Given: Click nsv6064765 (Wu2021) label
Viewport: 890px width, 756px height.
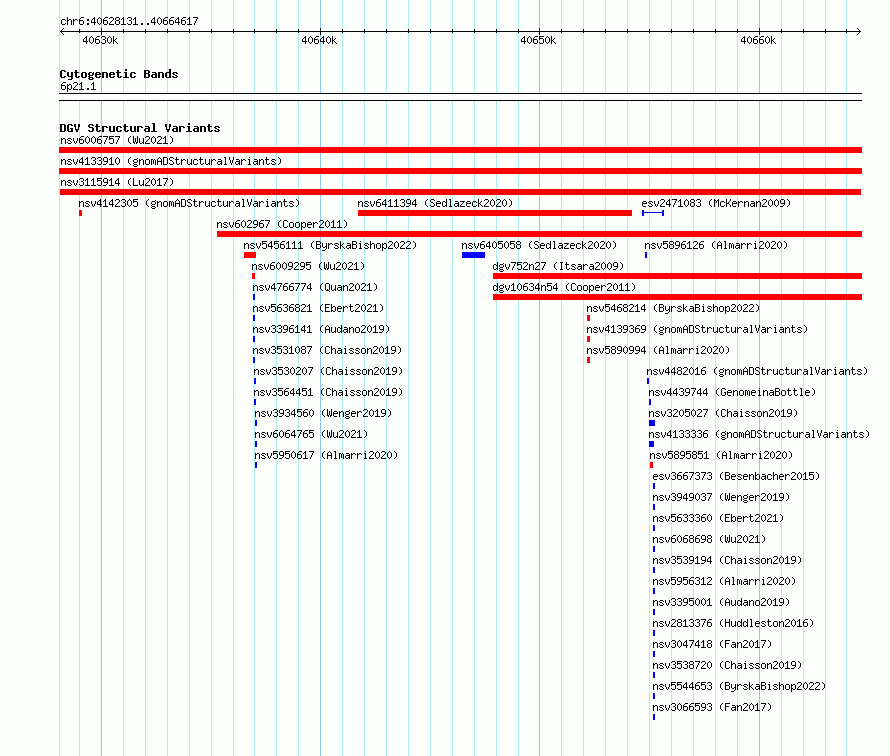Looking at the screenshot, I should tap(311, 434).
